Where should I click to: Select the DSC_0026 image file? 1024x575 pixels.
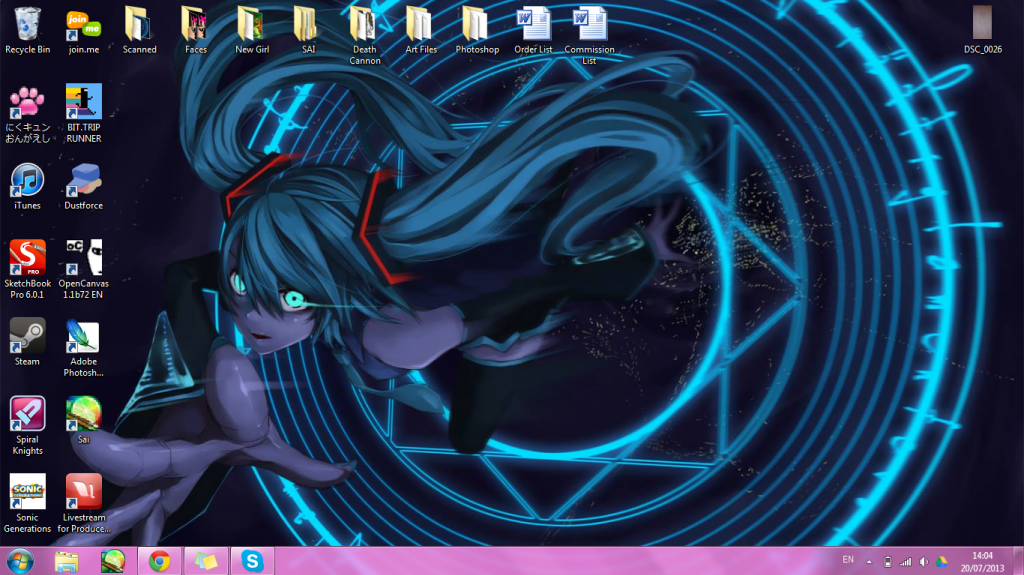982,30
